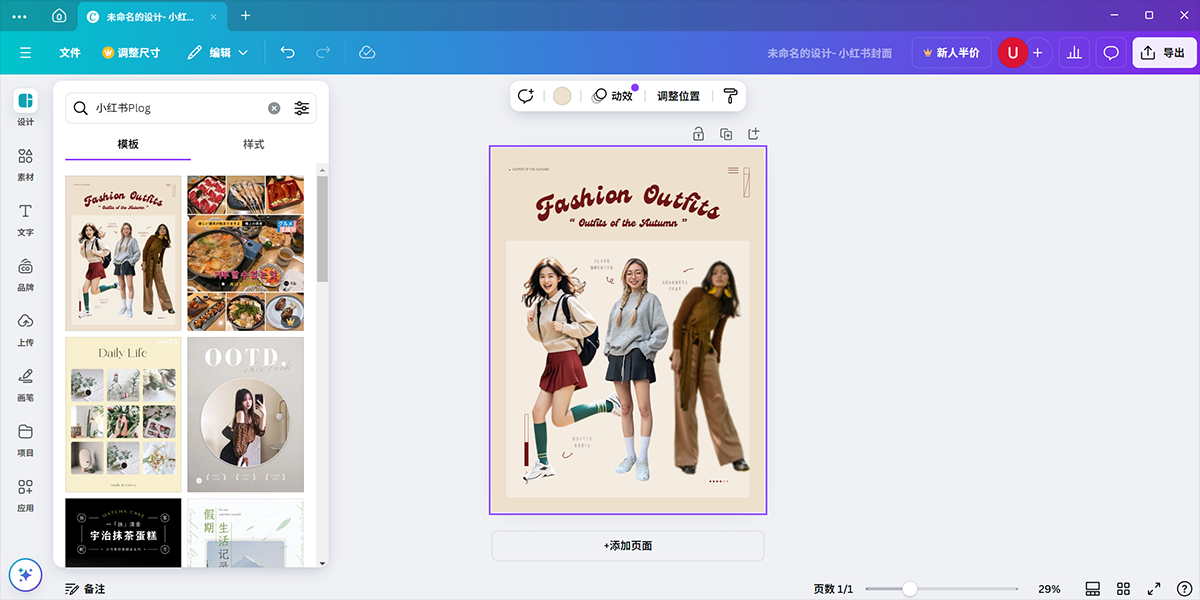Click the 导出 export button
The width and height of the screenshot is (1200, 600).
tap(1163, 52)
